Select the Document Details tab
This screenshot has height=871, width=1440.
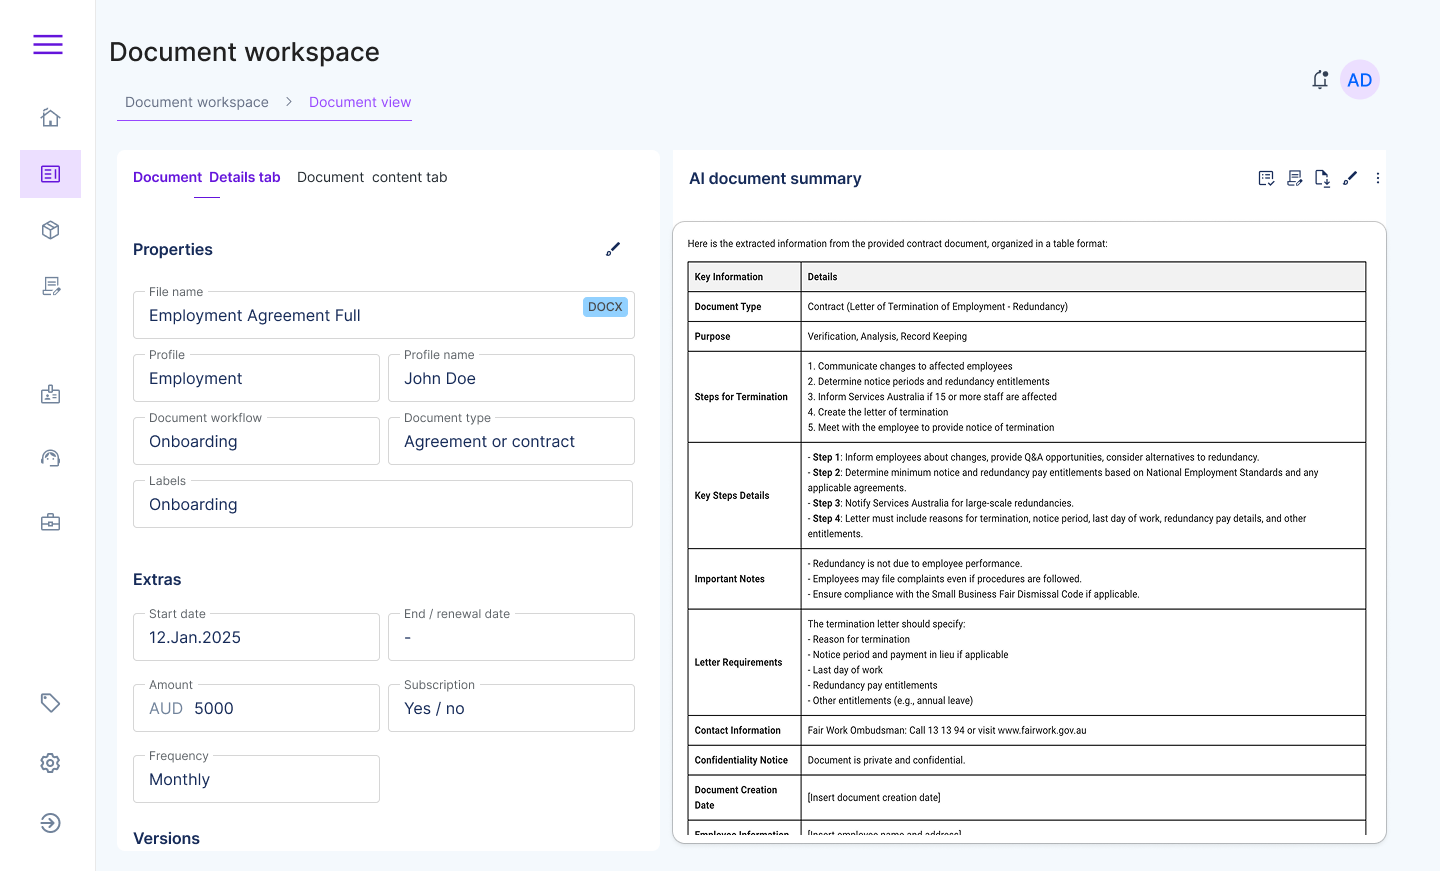207,177
